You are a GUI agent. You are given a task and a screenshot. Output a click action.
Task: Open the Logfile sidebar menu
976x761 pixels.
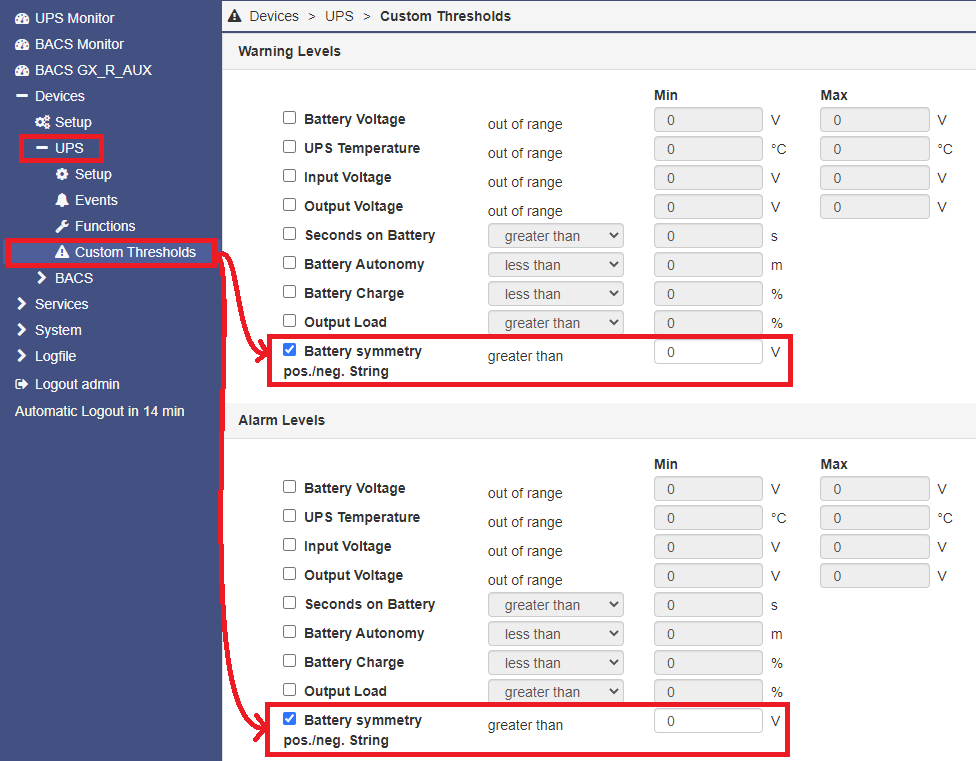click(x=55, y=356)
